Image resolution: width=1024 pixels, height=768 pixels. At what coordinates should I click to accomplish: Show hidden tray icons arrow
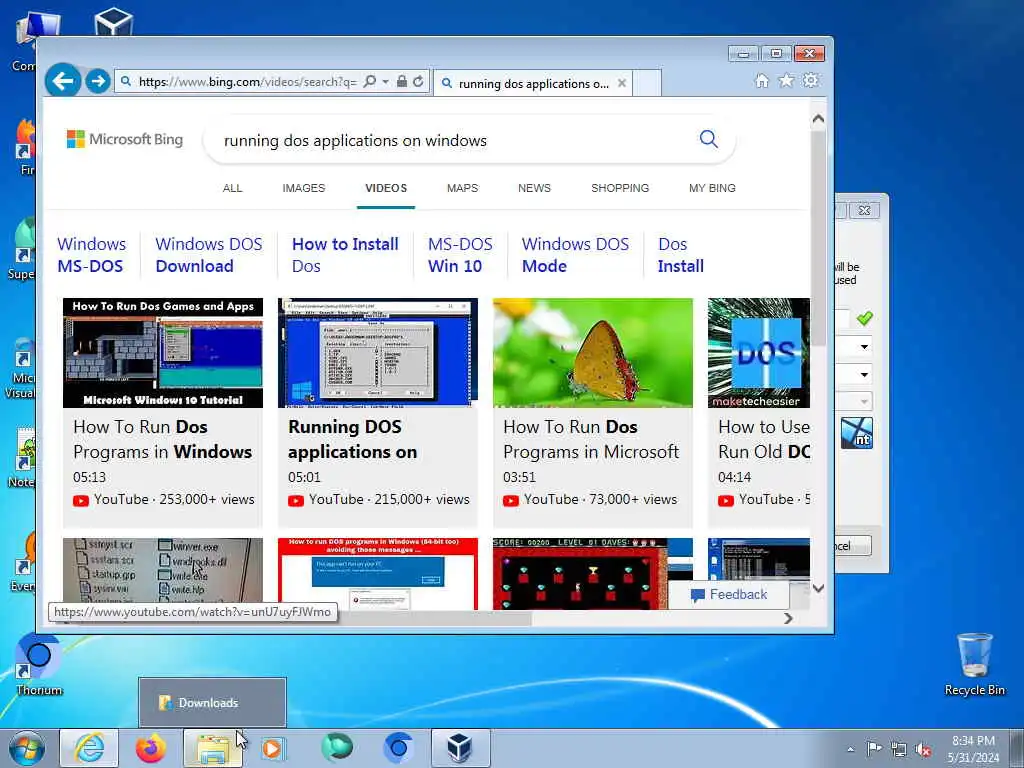tap(850, 749)
